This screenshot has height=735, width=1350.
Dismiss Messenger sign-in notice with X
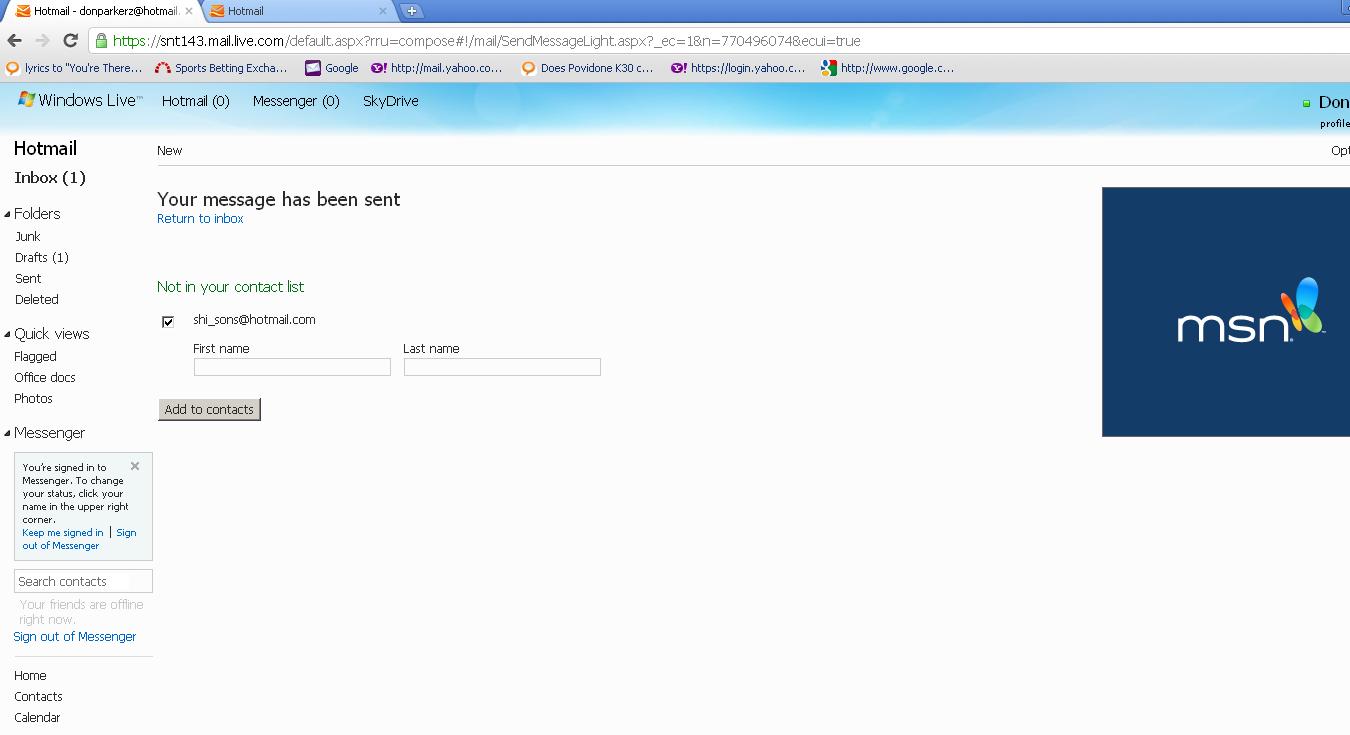[x=135, y=466]
